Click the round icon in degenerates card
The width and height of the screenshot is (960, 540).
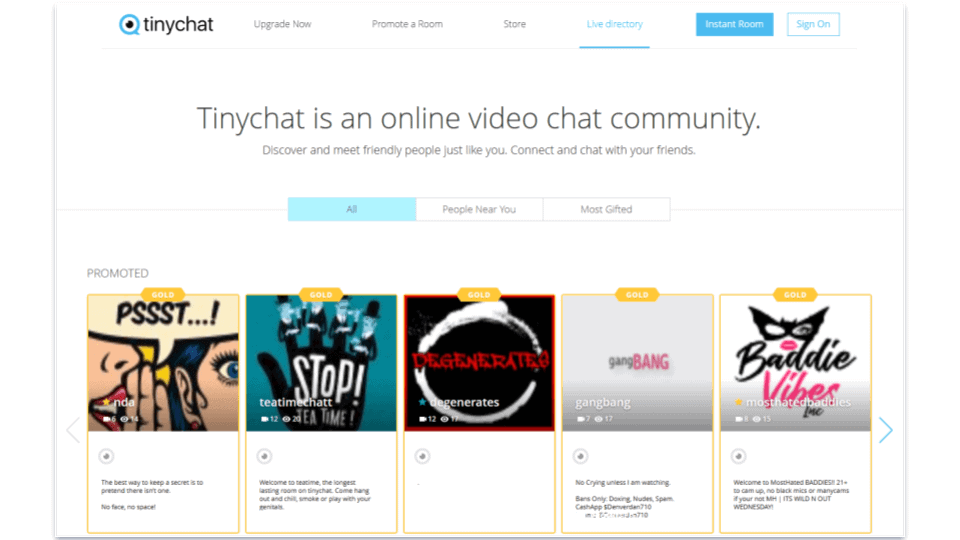[x=422, y=456]
